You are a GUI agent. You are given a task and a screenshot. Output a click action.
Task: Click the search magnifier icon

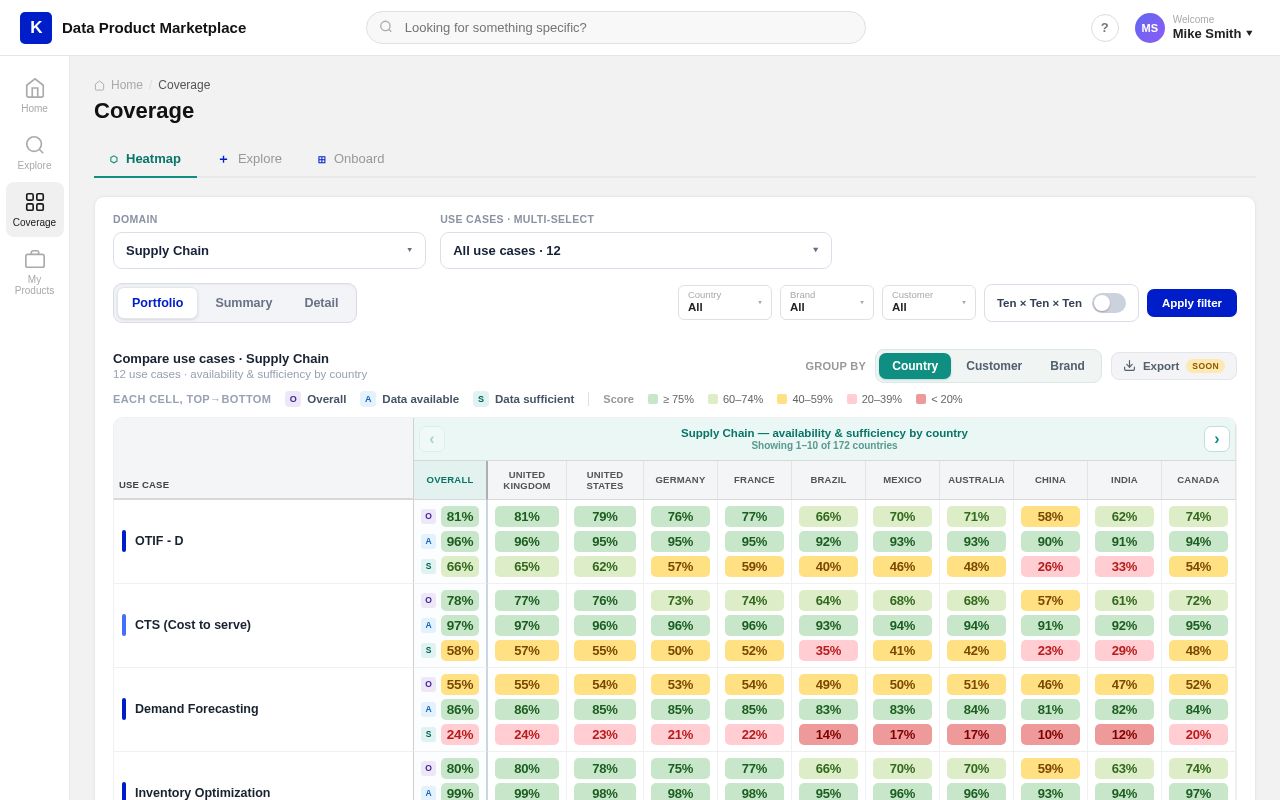(x=386, y=27)
